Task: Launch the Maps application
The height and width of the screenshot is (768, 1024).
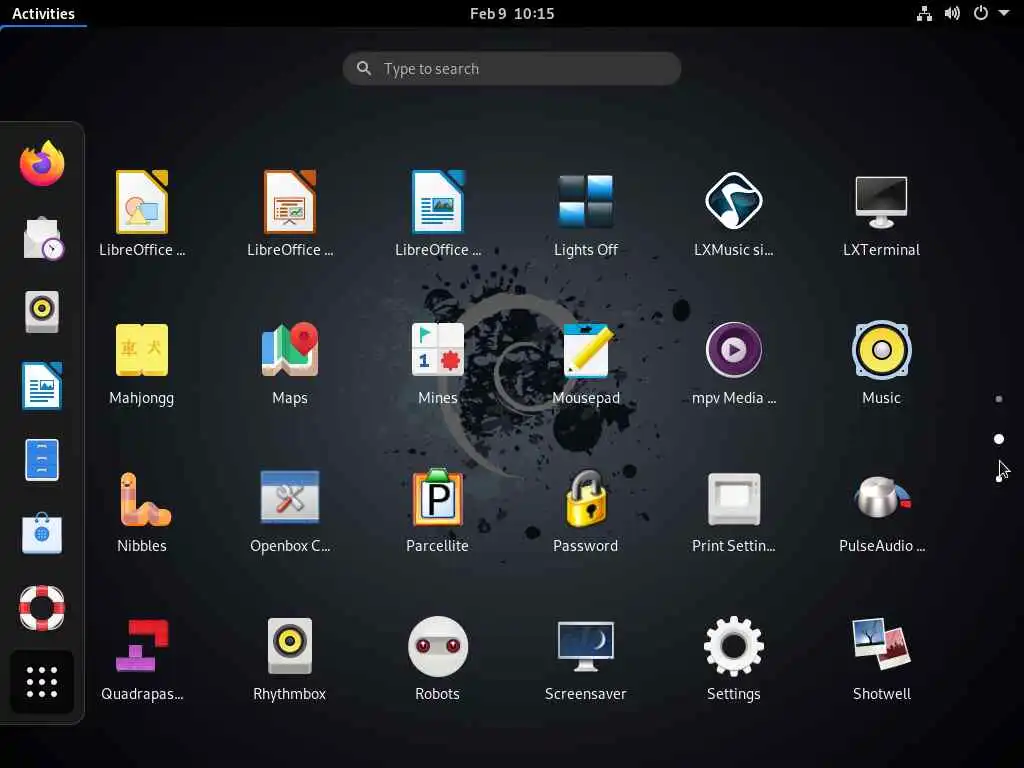Action: [x=289, y=349]
